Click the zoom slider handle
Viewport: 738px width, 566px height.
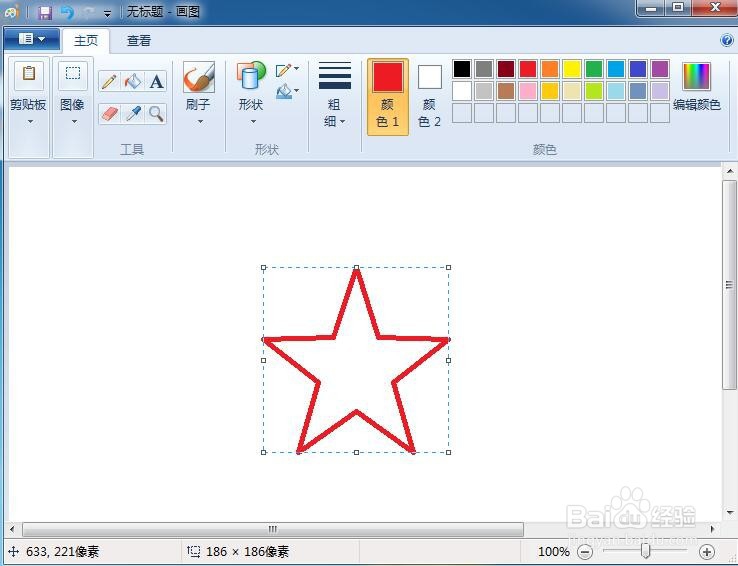[646, 551]
